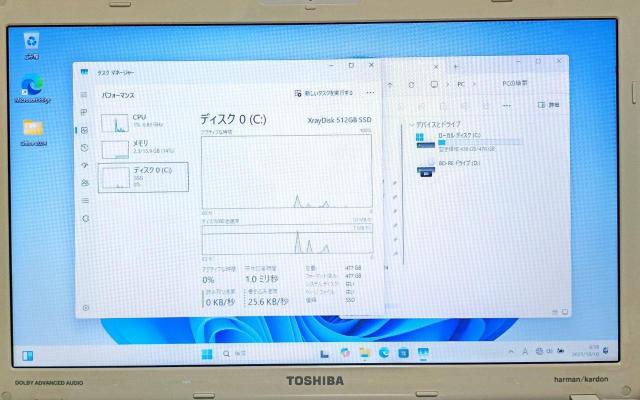Open Copilot icon on taskbar
The height and width of the screenshot is (400, 640).
tap(345, 353)
